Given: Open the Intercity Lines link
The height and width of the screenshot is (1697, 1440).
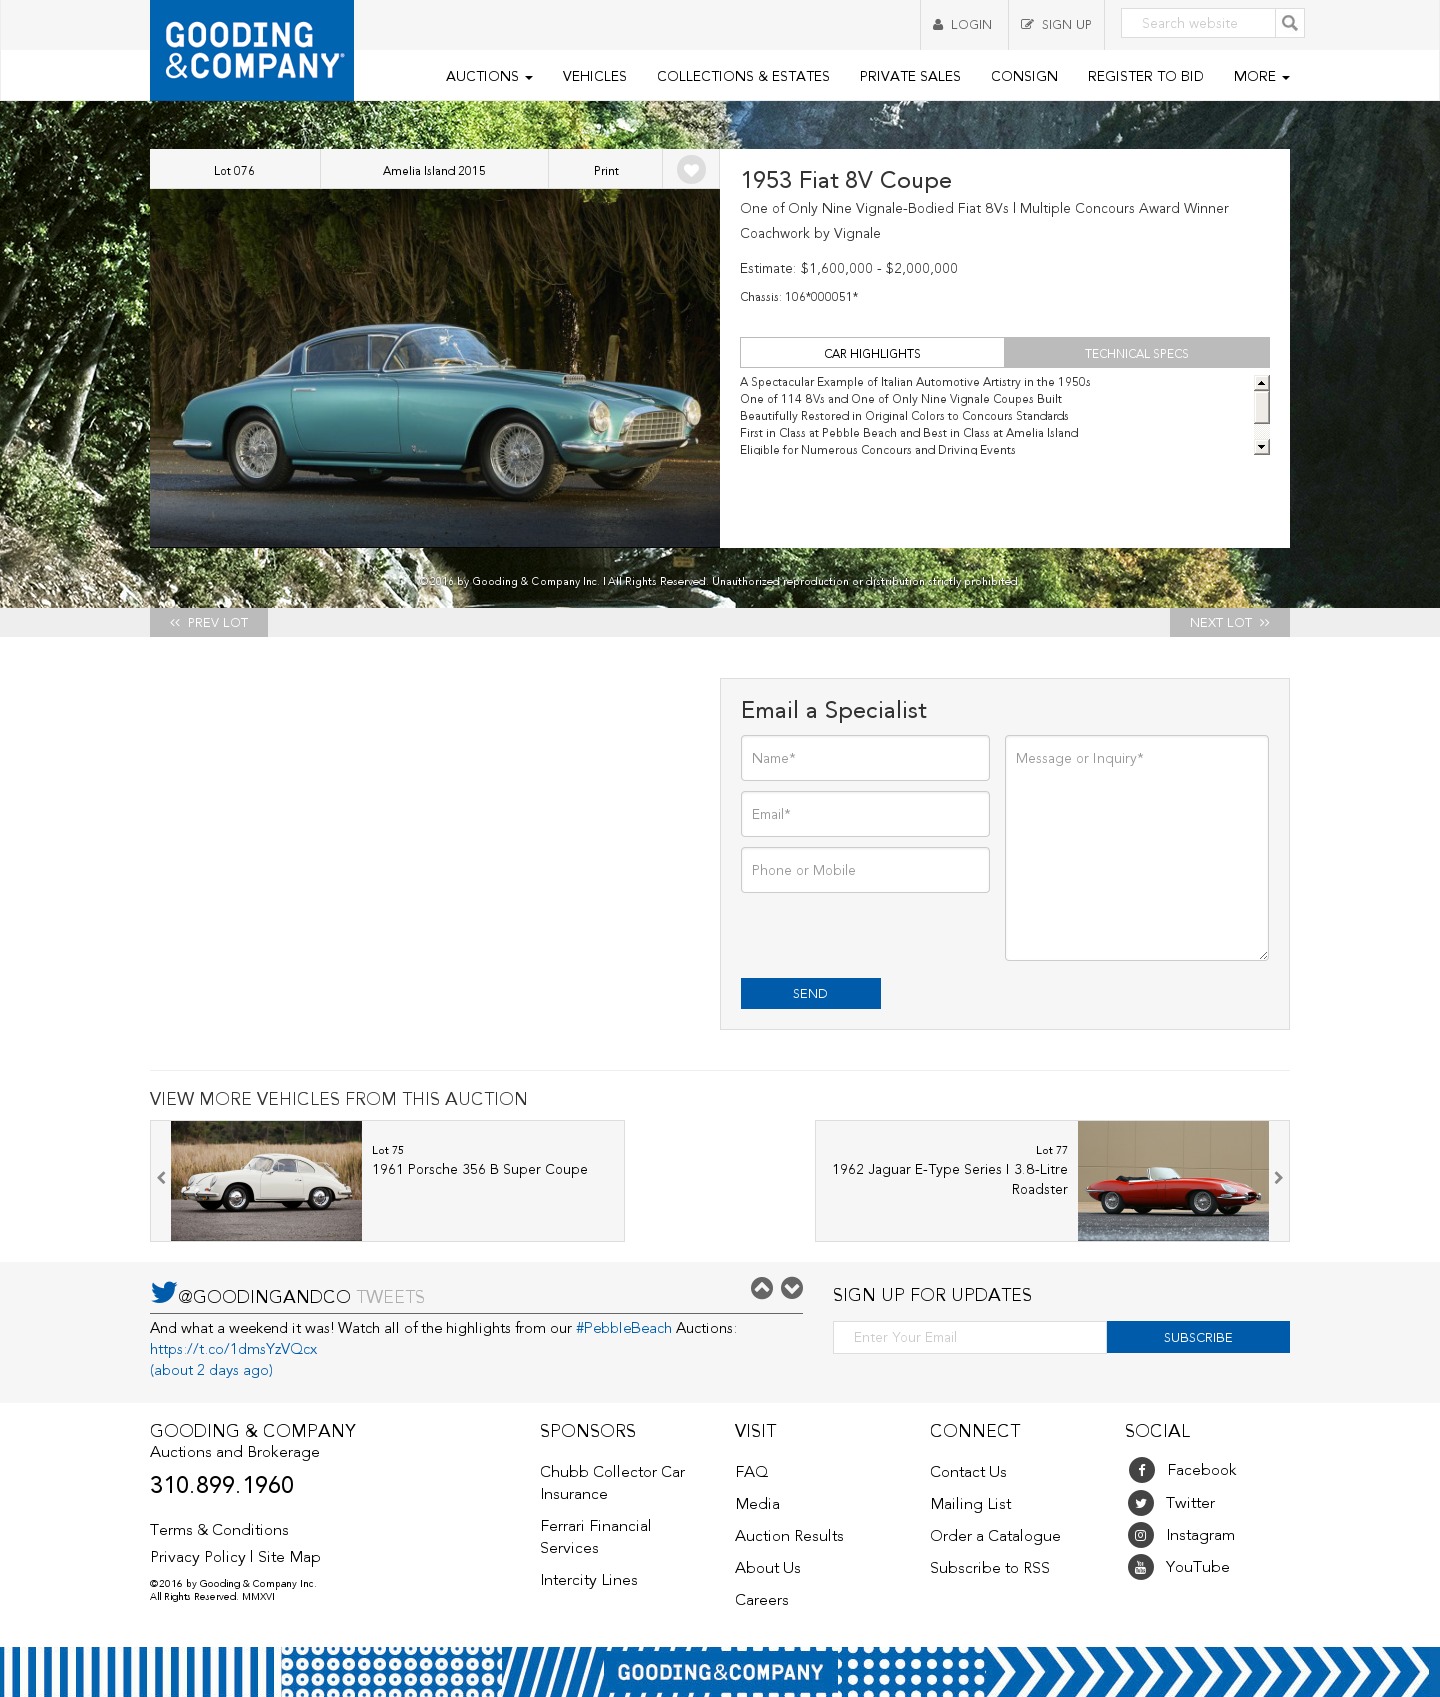Looking at the screenshot, I should (x=589, y=1580).
